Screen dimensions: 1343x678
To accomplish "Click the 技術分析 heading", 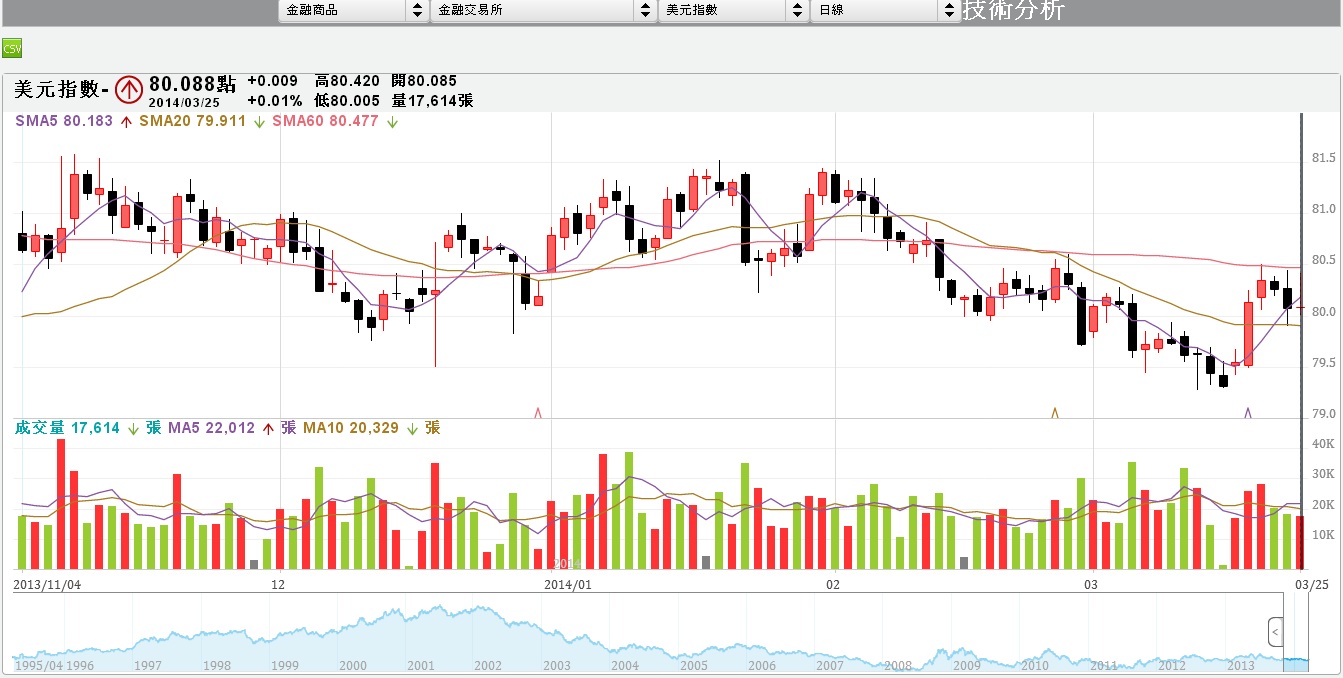I will (1013, 10).
